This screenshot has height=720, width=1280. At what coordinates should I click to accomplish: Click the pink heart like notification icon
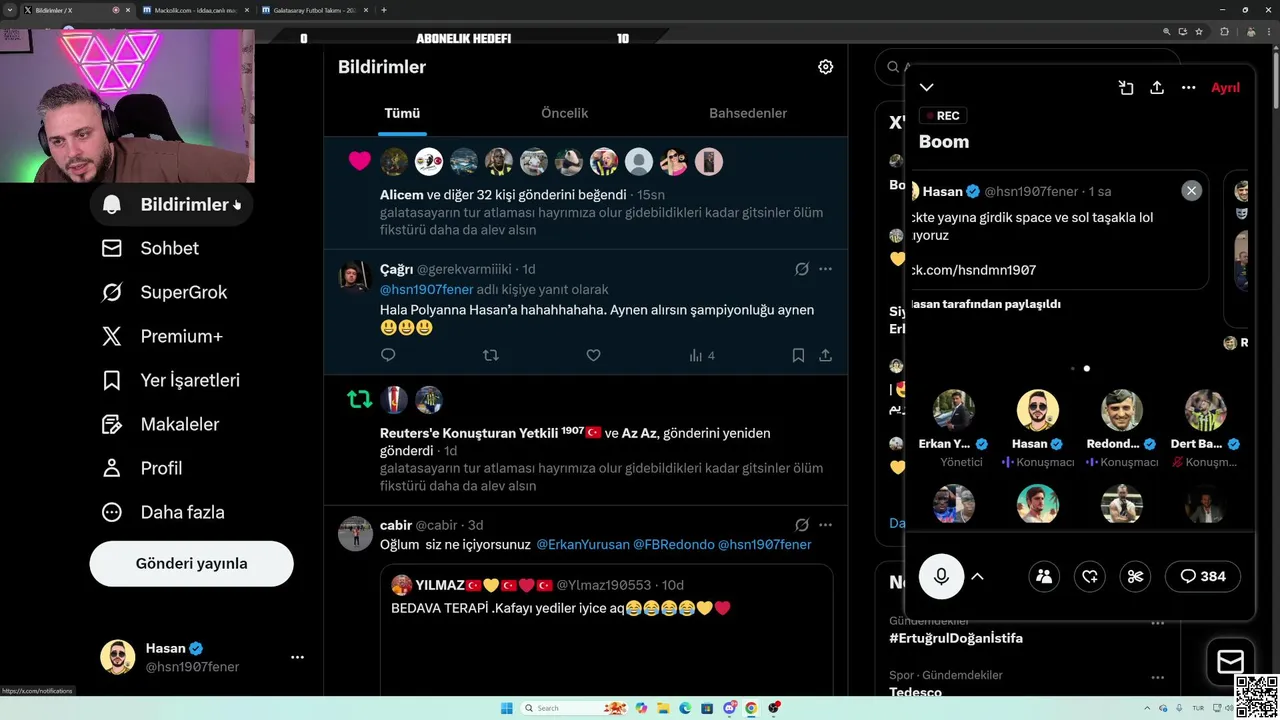[x=359, y=161]
